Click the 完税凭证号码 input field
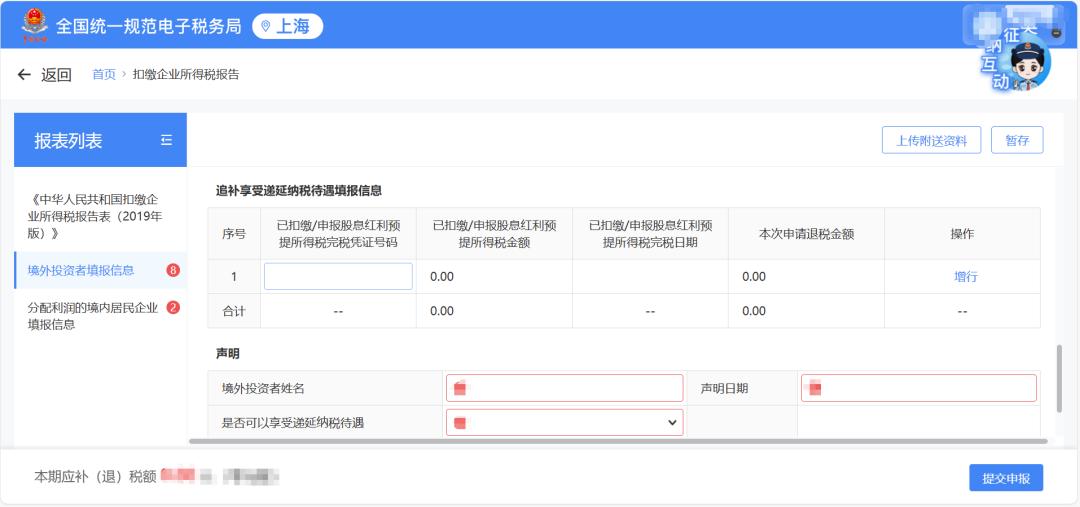 (x=338, y=277)
